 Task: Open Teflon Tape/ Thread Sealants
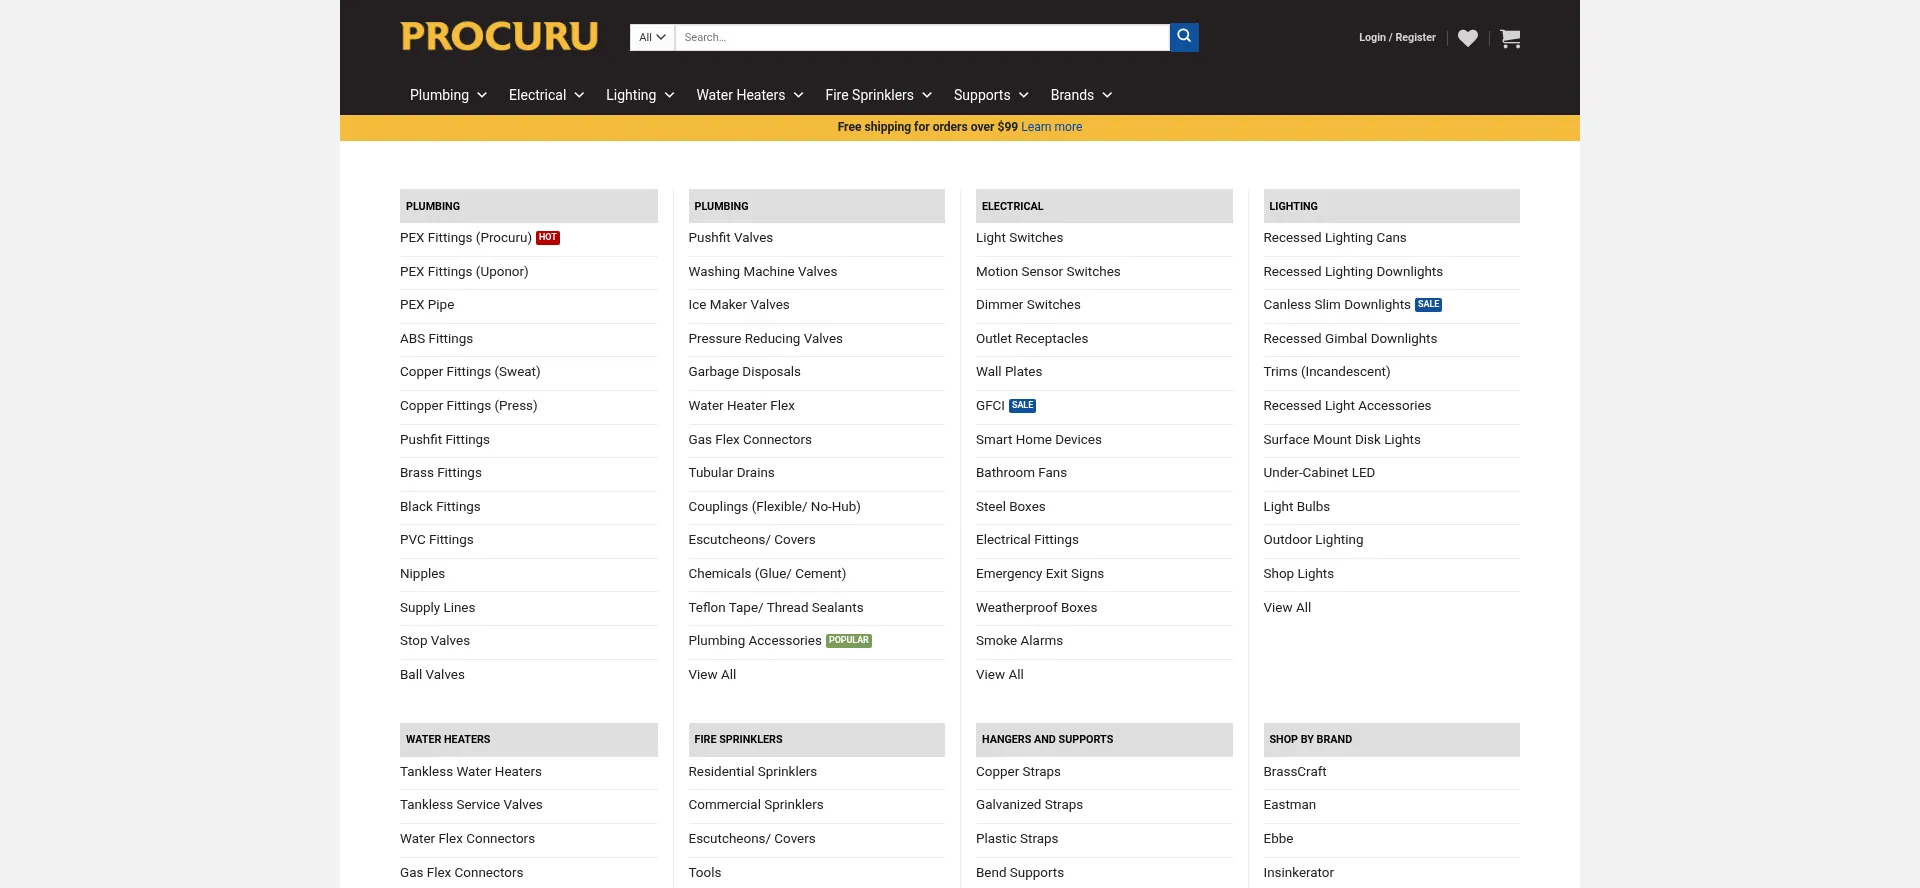pyautogui.click(x=776, y=608)
